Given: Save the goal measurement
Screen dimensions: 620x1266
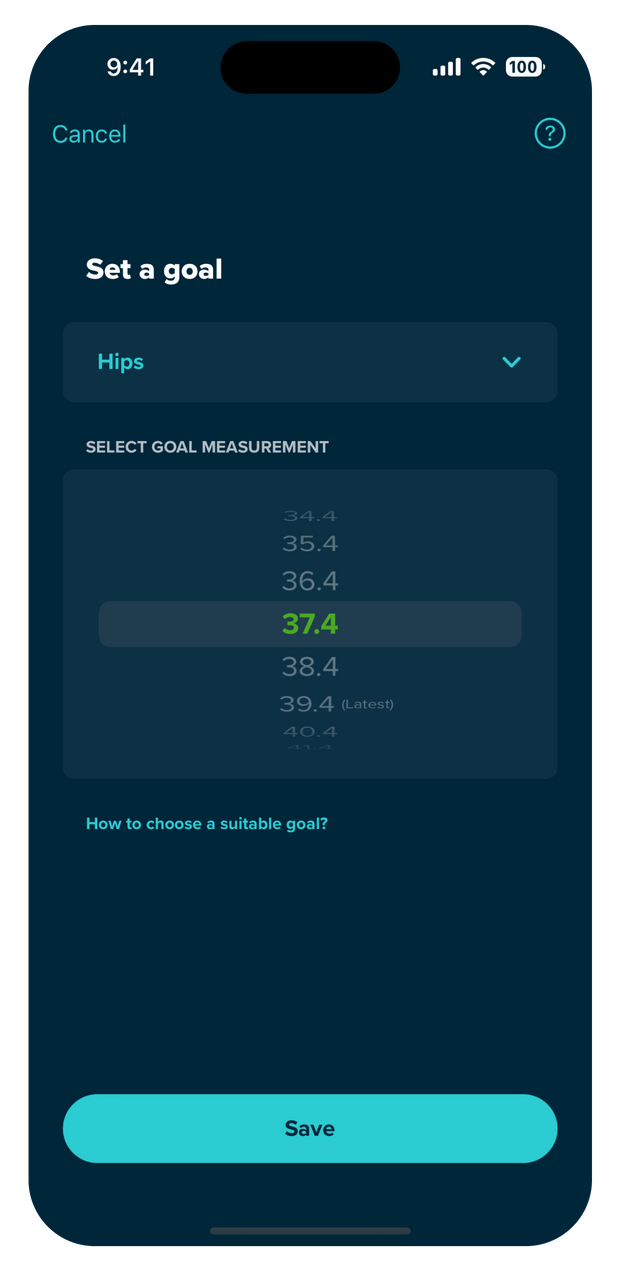Looking at the screenshot, I should click(310, 1128).
